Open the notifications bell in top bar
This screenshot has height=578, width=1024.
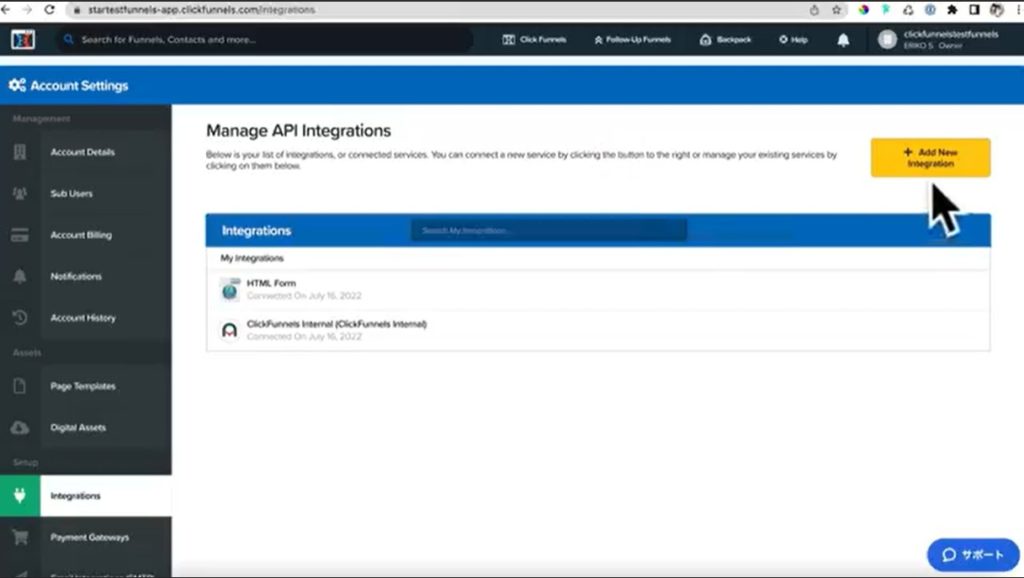pyautogui.click(x=843, y=40)
